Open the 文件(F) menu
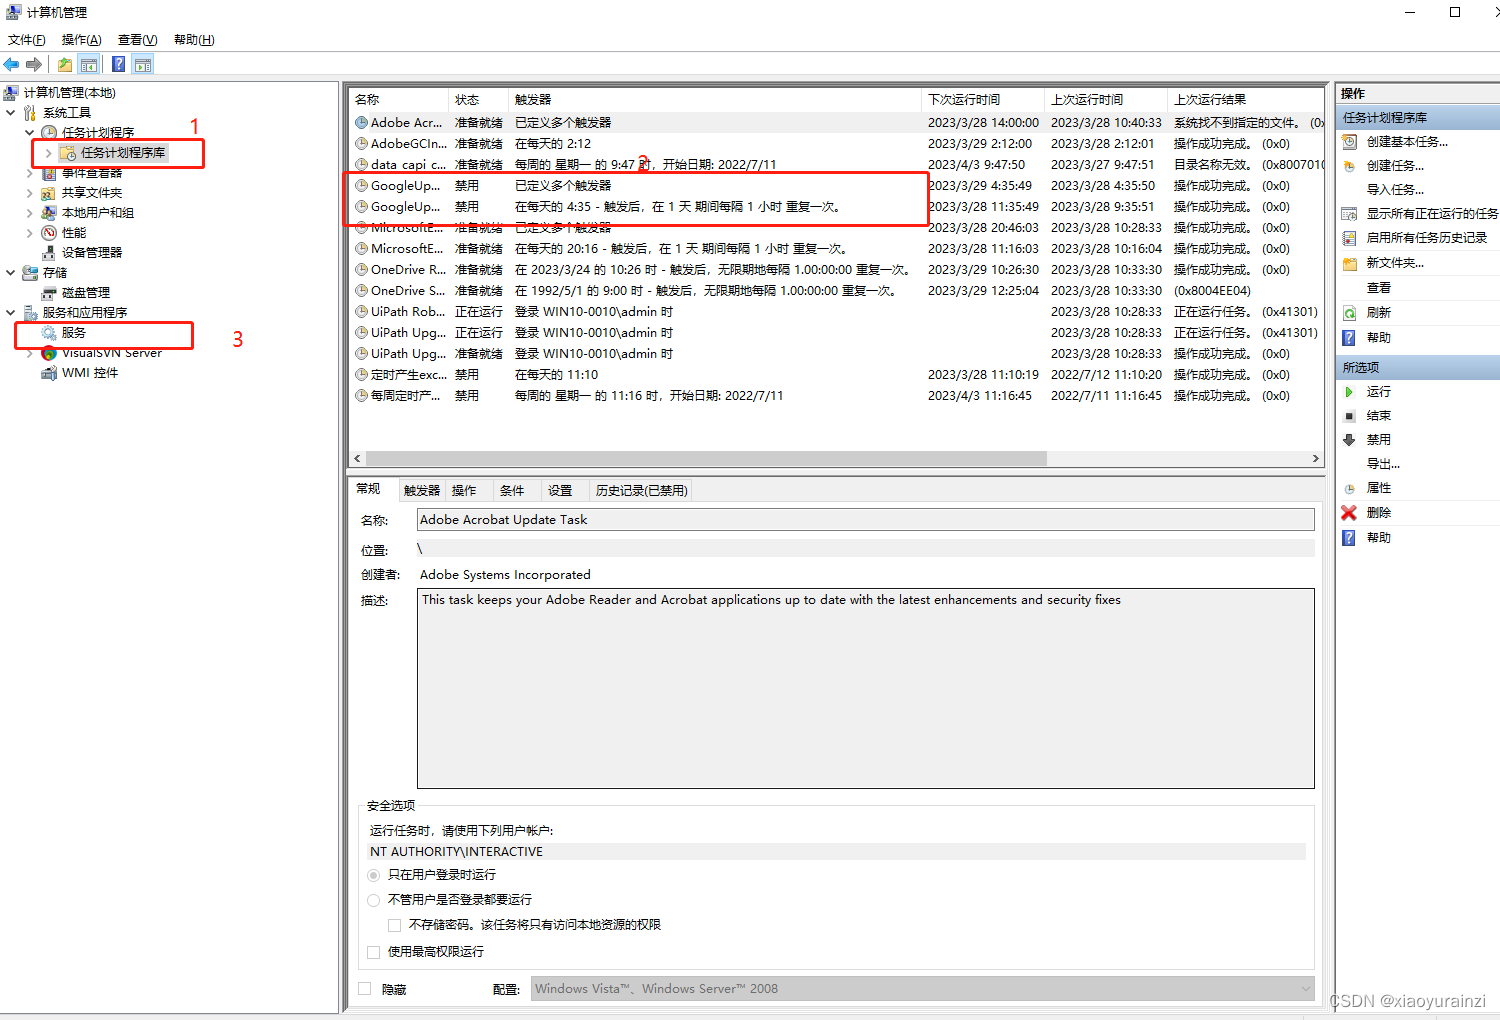The image size is (1500, 1020). click(x=27, y=40)
